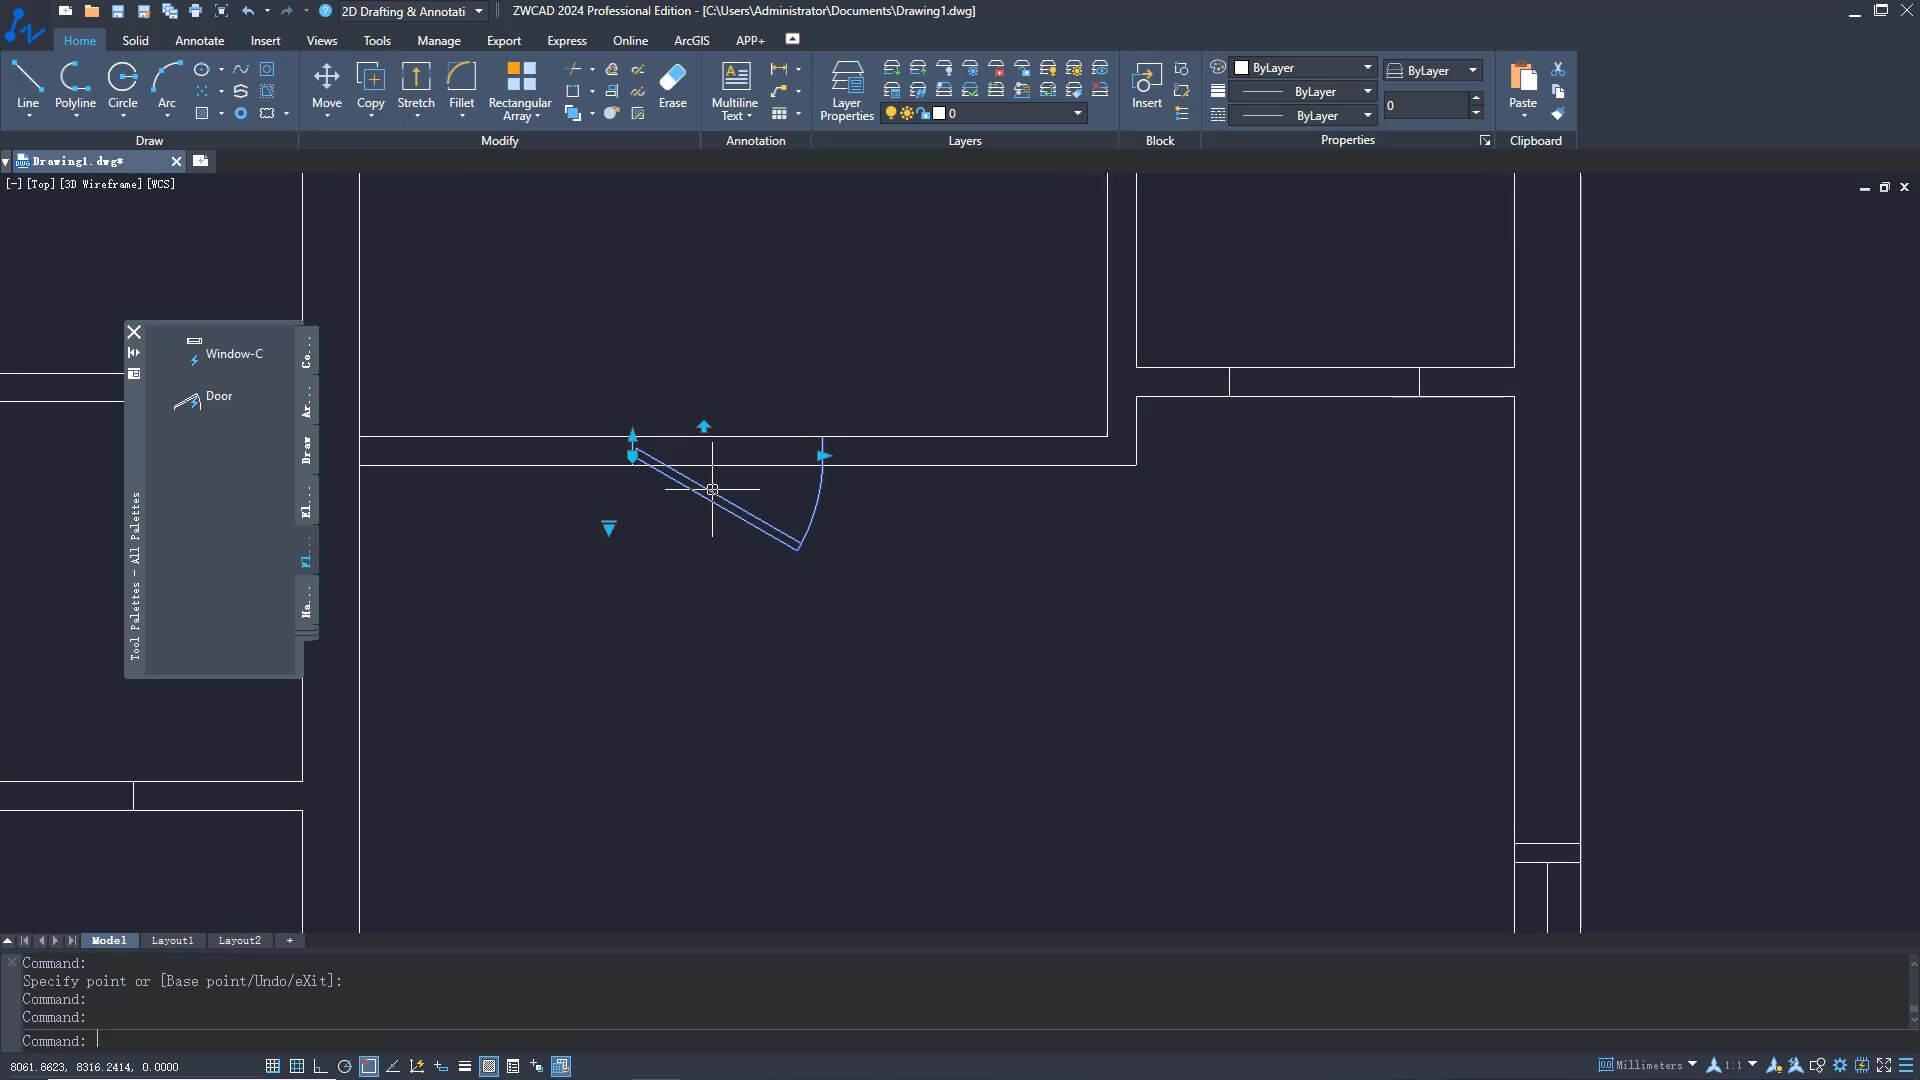The width and height of the screenshot is (1920, 1080).
Task: Click the Door tool in the palette
Action: click(218, 396)
